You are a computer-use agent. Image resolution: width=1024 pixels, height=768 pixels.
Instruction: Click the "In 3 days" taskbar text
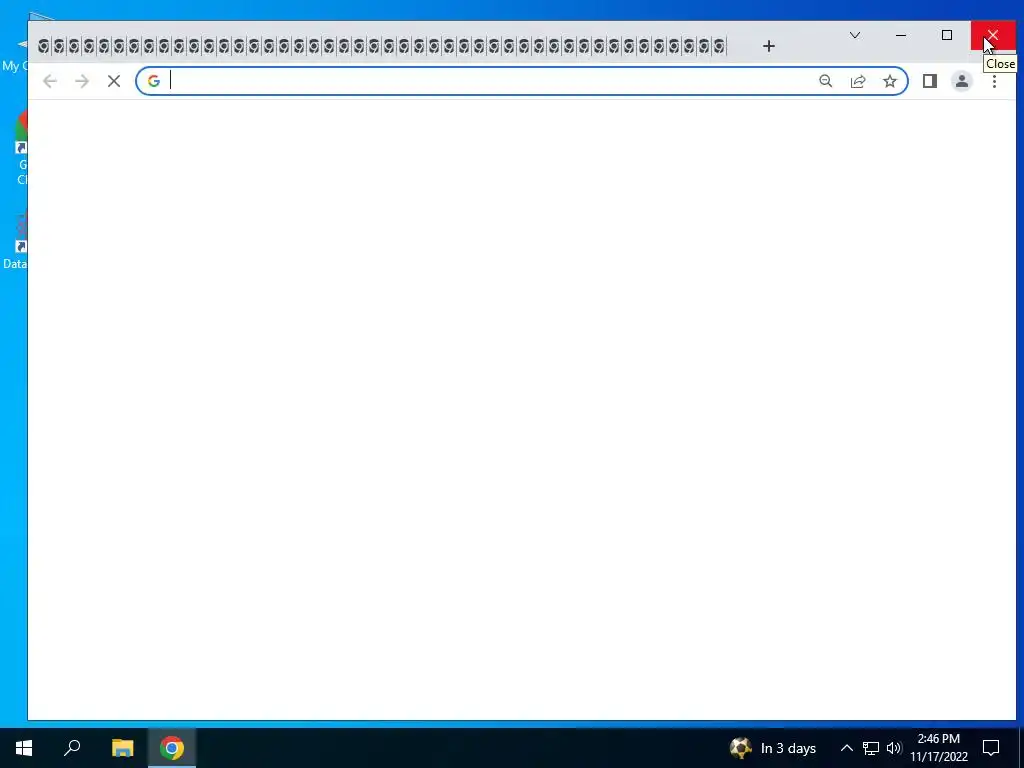tap(788, 748)
